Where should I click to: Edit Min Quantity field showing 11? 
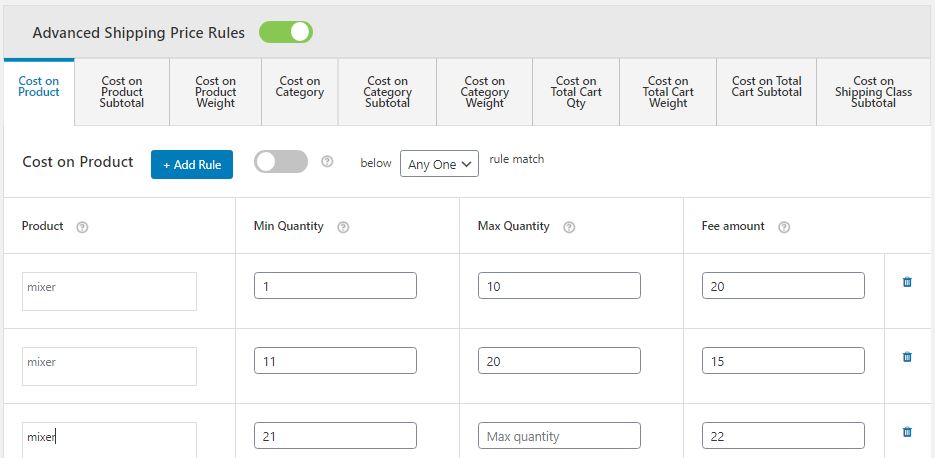tap(335, 361)
